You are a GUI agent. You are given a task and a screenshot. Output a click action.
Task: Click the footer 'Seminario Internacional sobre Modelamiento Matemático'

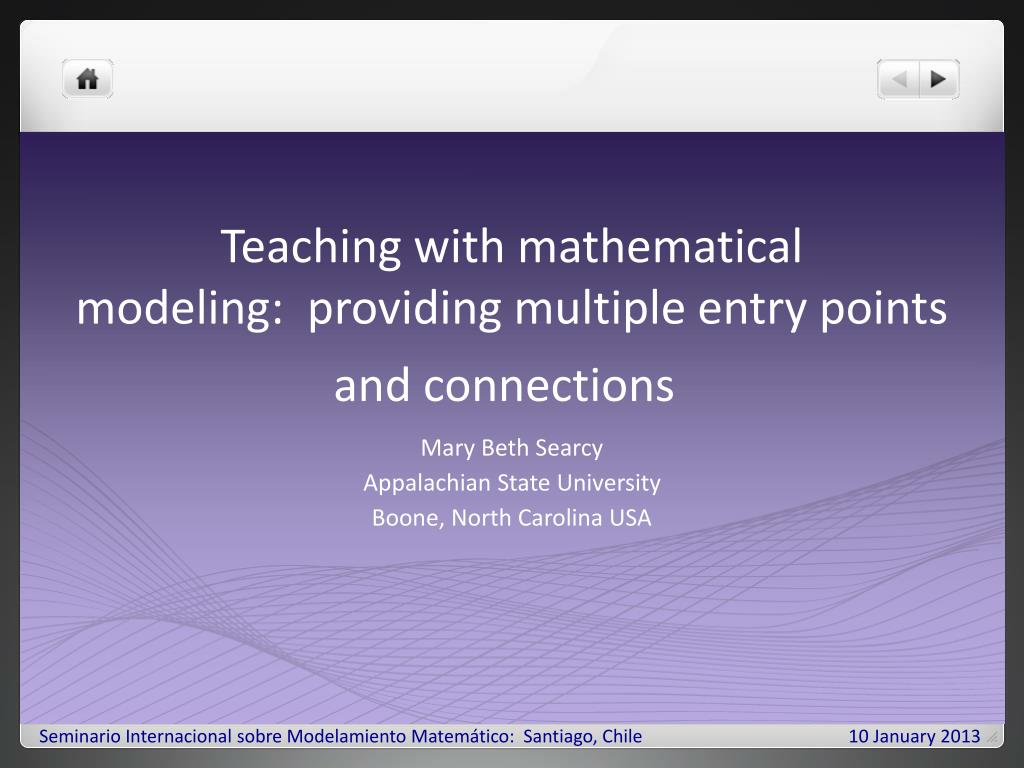pos(276,736)
